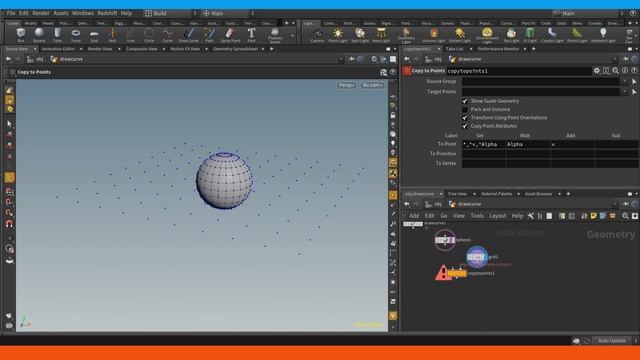Open the Render menu
Image resolution: width=640 pixels, height=360 pixels.
pos(41,13)
